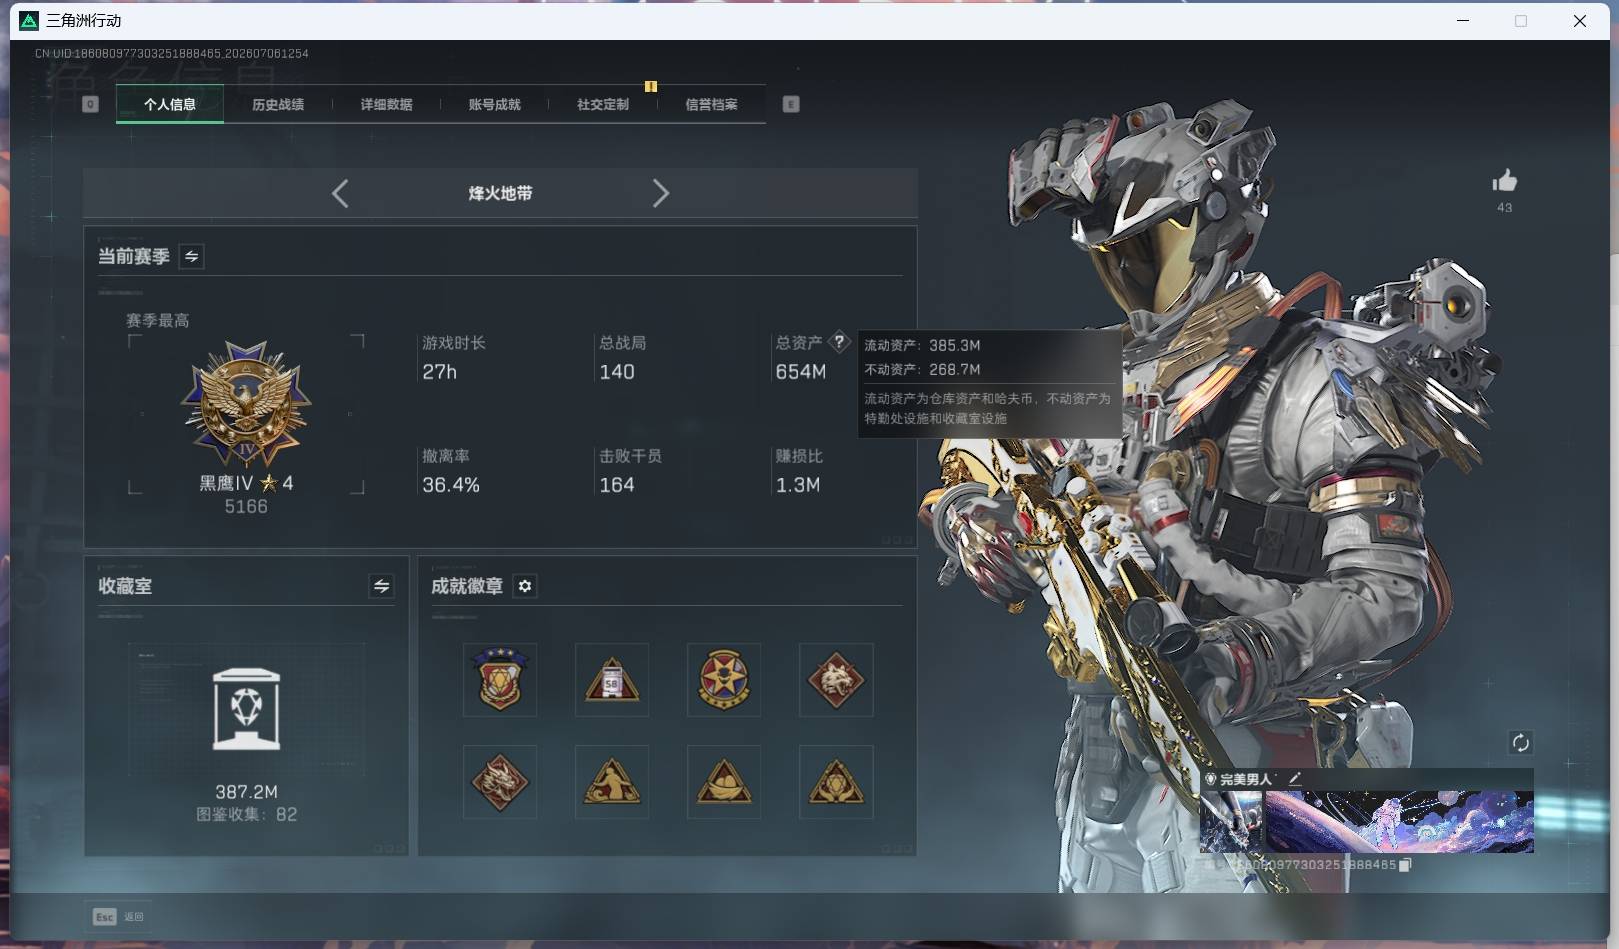Select the 社交定制 tab

[603, 104]
